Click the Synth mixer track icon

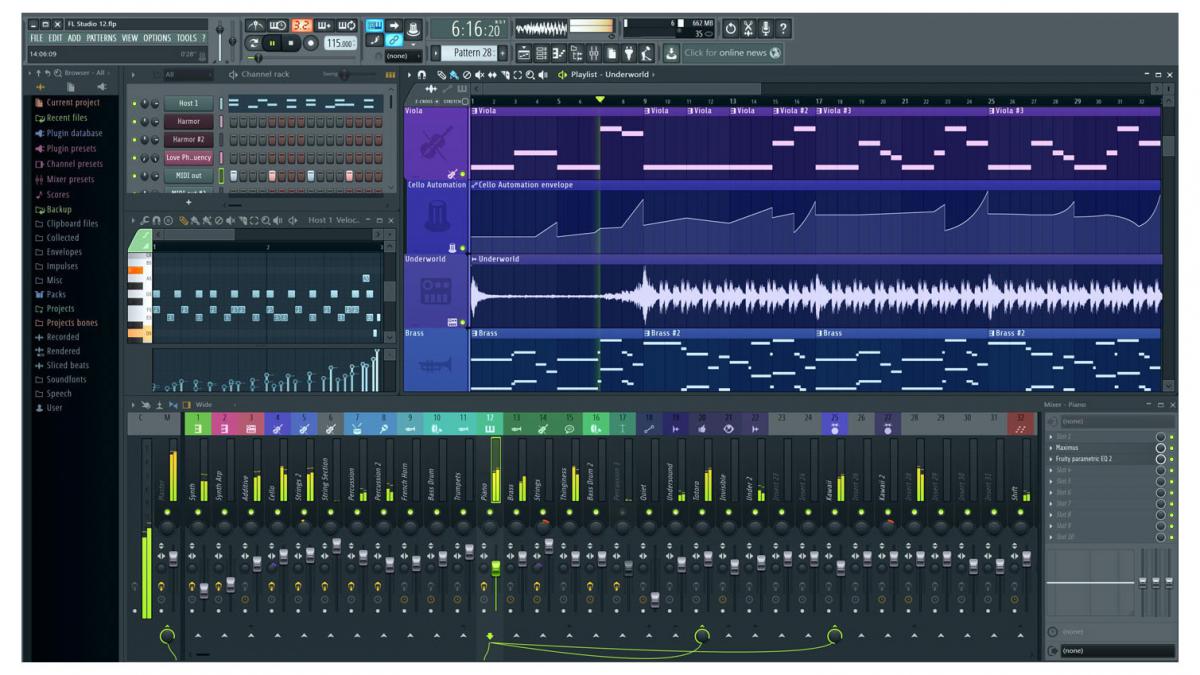198,429
